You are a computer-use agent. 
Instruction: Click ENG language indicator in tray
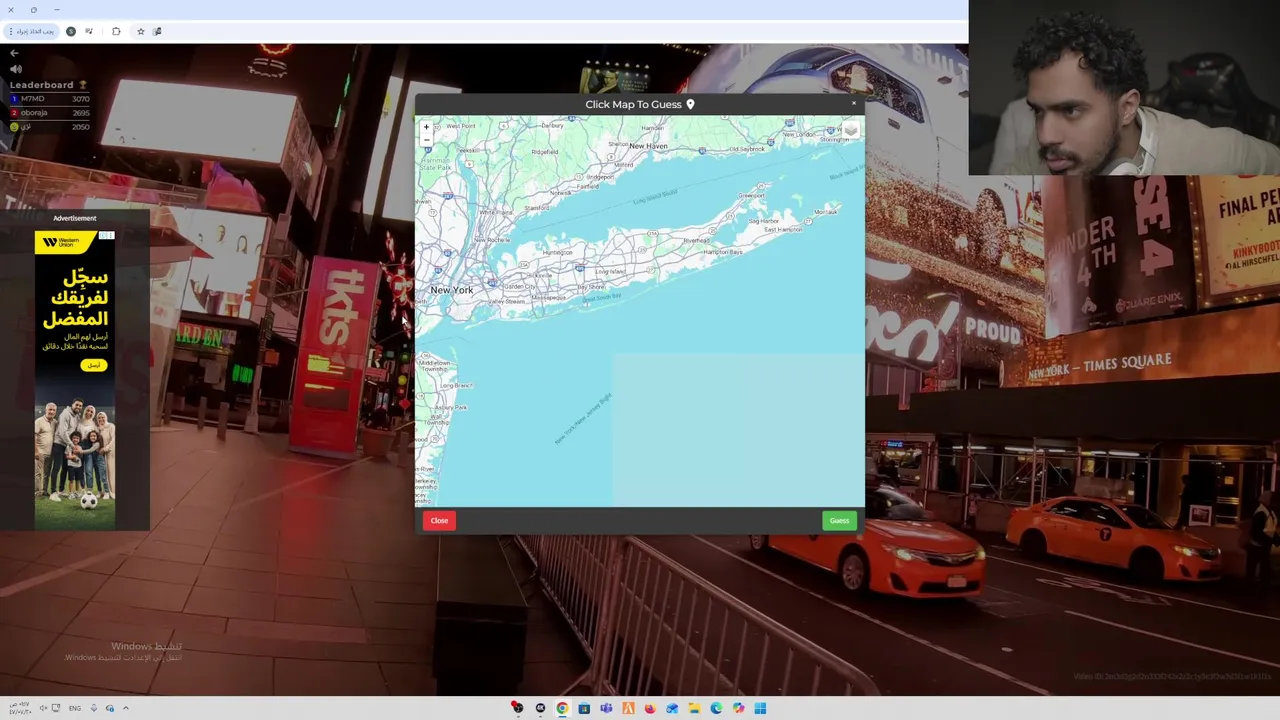pos(75,708)
